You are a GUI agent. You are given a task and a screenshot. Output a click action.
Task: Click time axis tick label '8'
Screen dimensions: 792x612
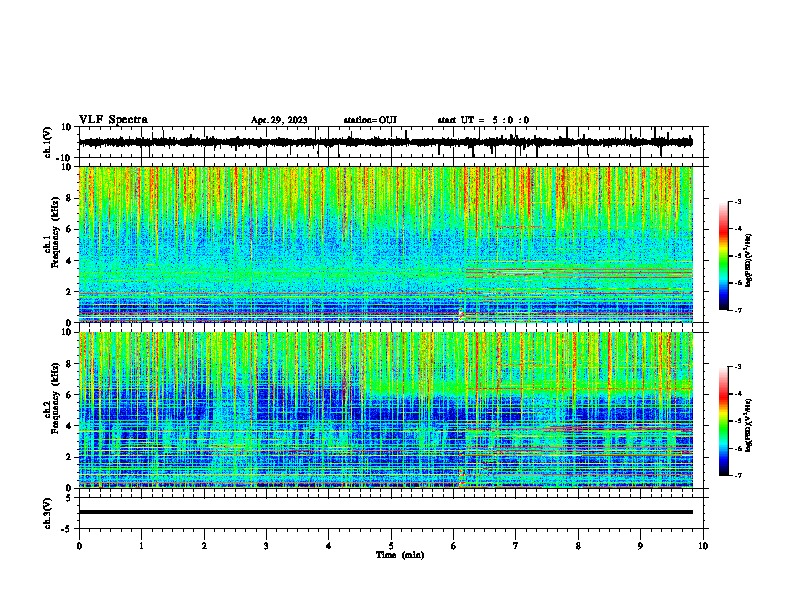point(578,546)
